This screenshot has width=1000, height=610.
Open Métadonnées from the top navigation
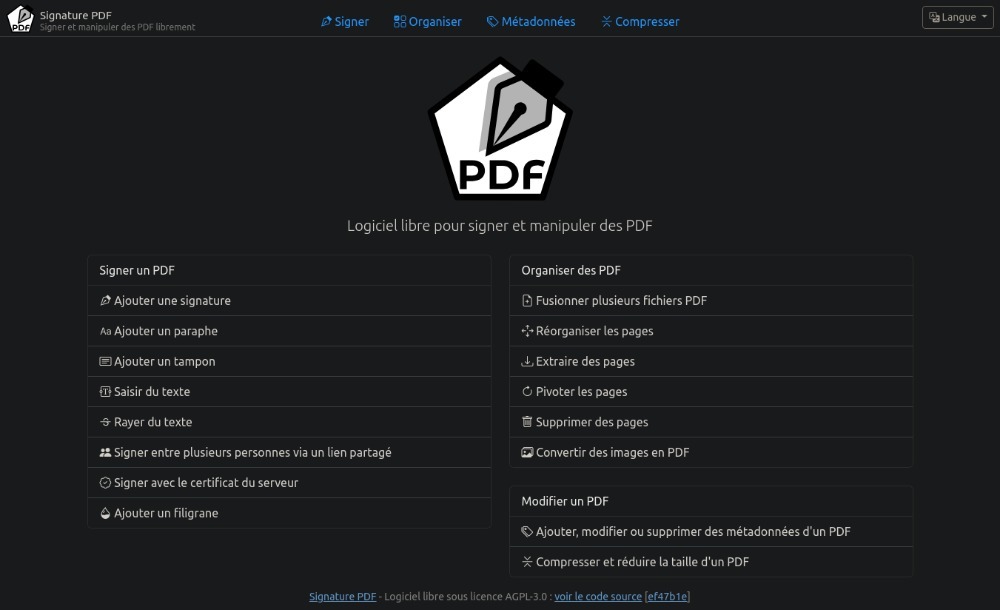point(531,22)
